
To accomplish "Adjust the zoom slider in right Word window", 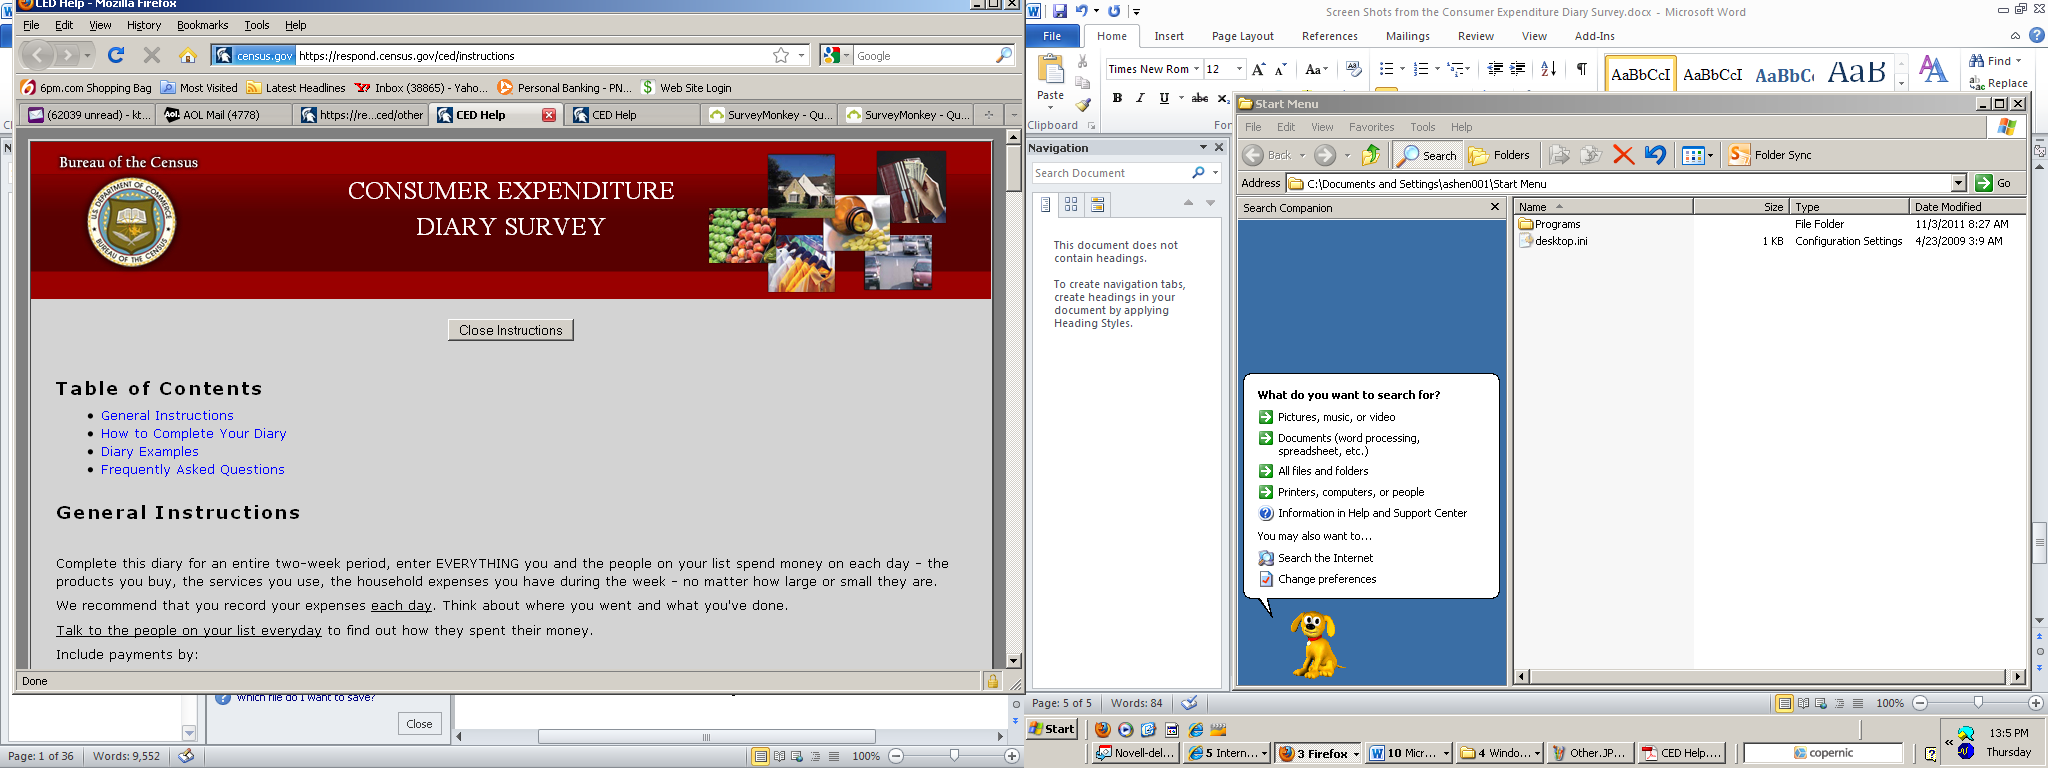I will click(x=1977, y=703).
